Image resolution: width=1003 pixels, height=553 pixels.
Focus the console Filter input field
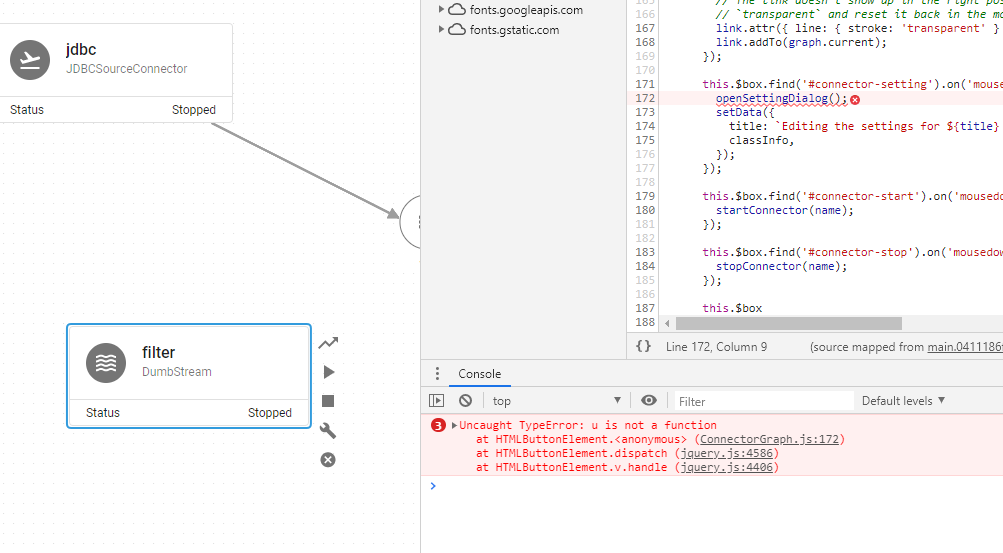764,401
